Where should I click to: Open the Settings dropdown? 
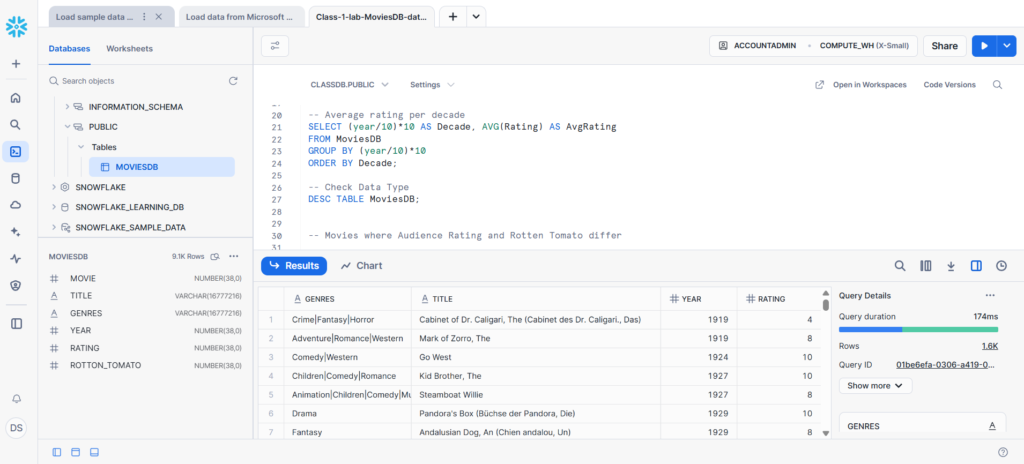coord(432,85)
